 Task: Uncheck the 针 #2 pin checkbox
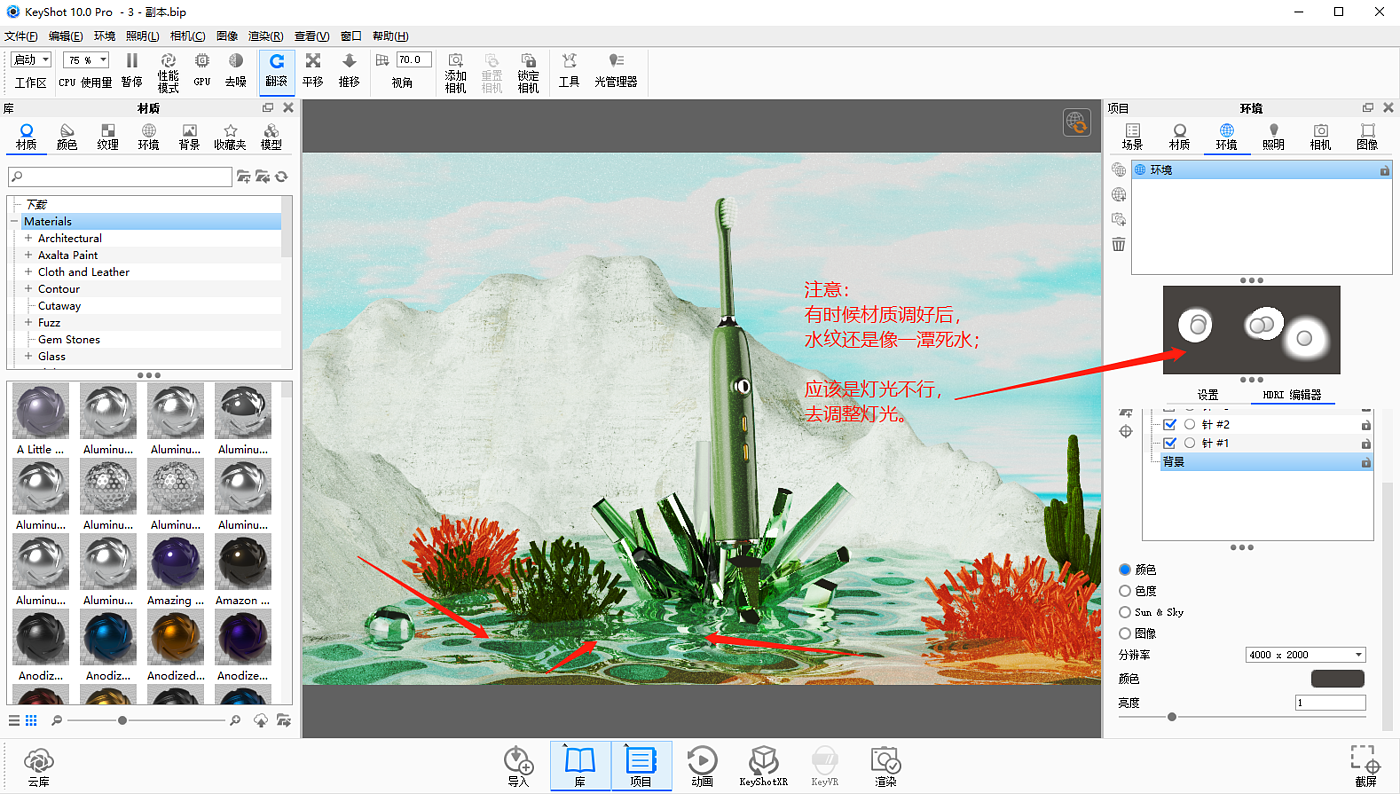(x=1170, y=425)
